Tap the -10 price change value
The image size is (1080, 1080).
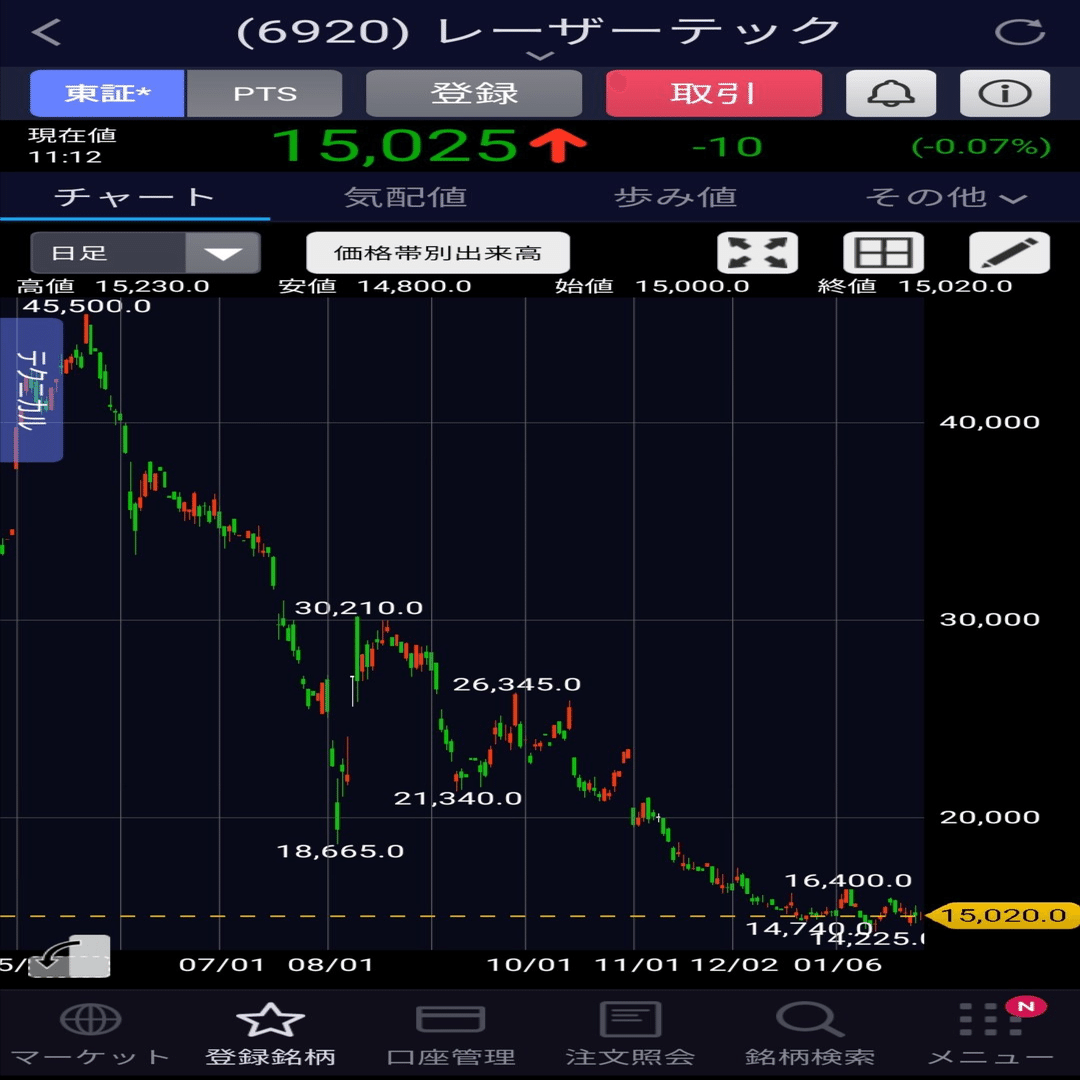tap(727, 147)
